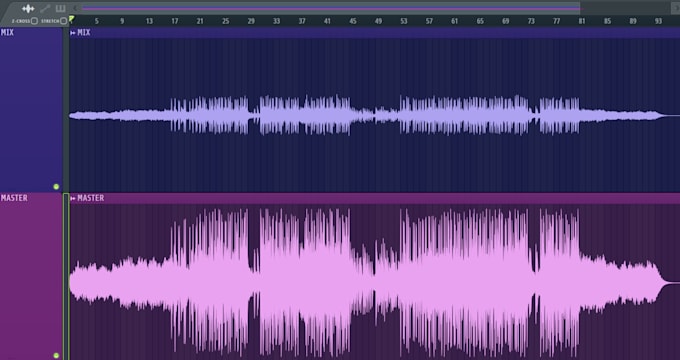Toggle the Z-CROSS checkbox
Viewport: 680px width, 360px height.
tap(34, 21)
